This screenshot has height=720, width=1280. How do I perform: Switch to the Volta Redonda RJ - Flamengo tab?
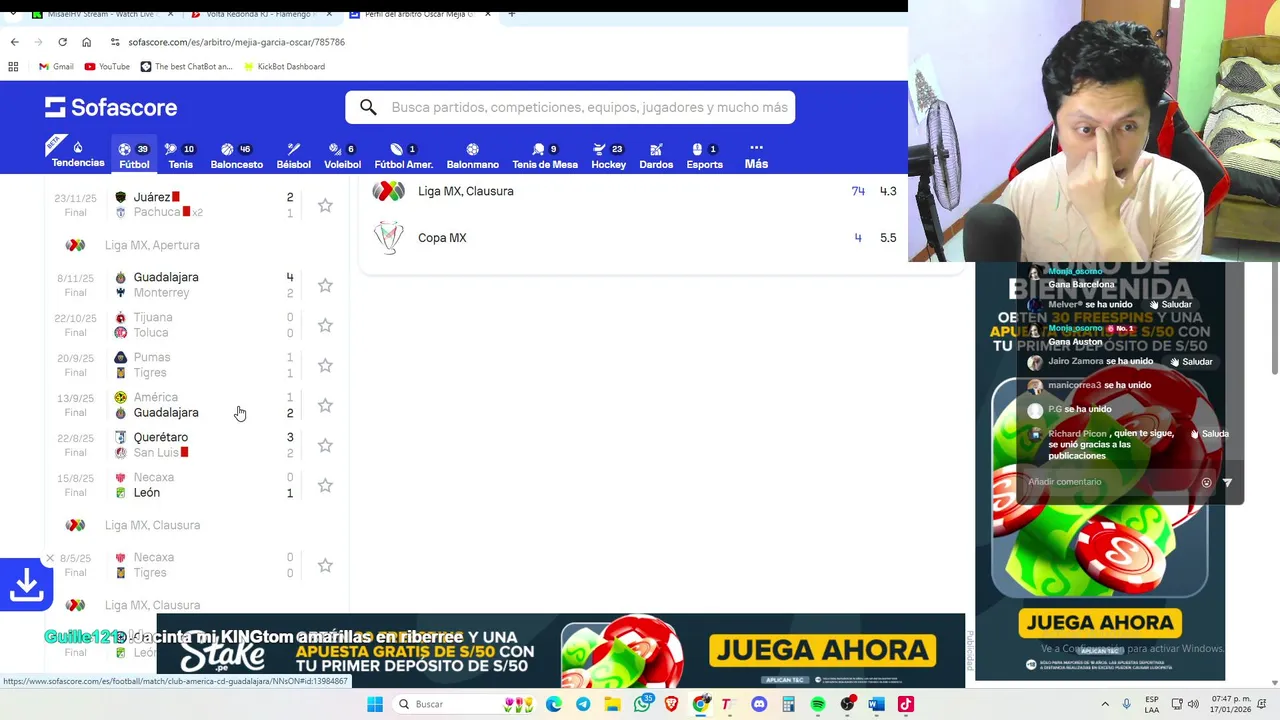pyautogui.click(x=263, y=14)
